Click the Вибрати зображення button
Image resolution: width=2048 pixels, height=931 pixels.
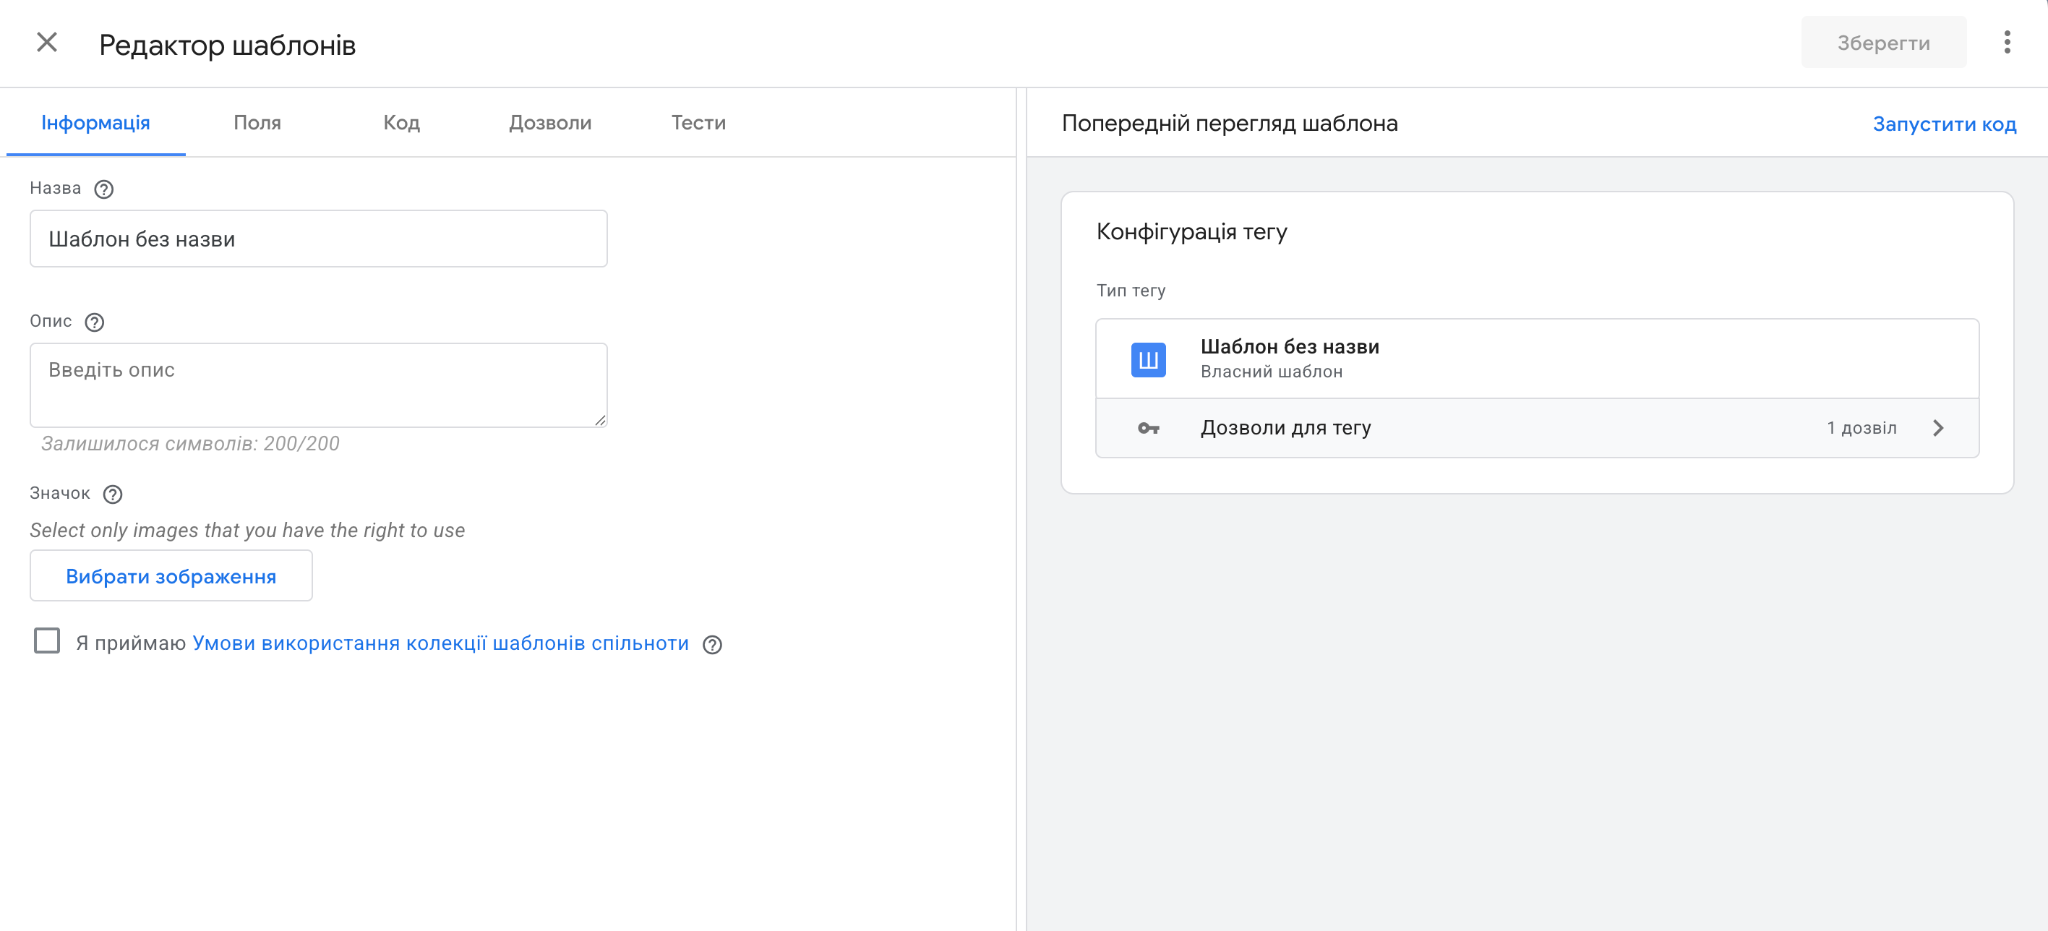[x=170, y=575]
